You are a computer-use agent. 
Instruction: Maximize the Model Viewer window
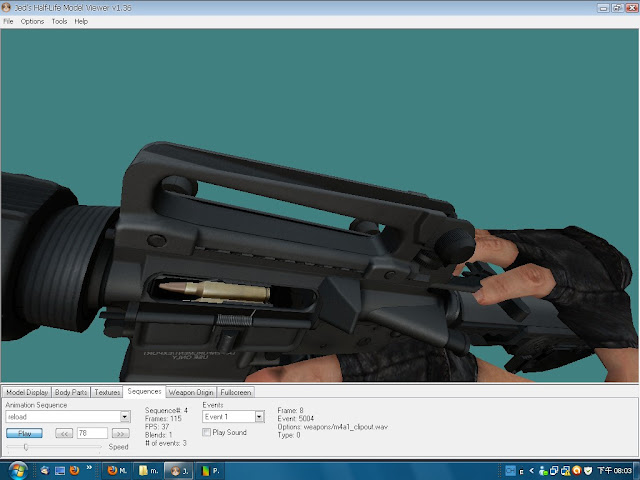[x=617, y=8]
